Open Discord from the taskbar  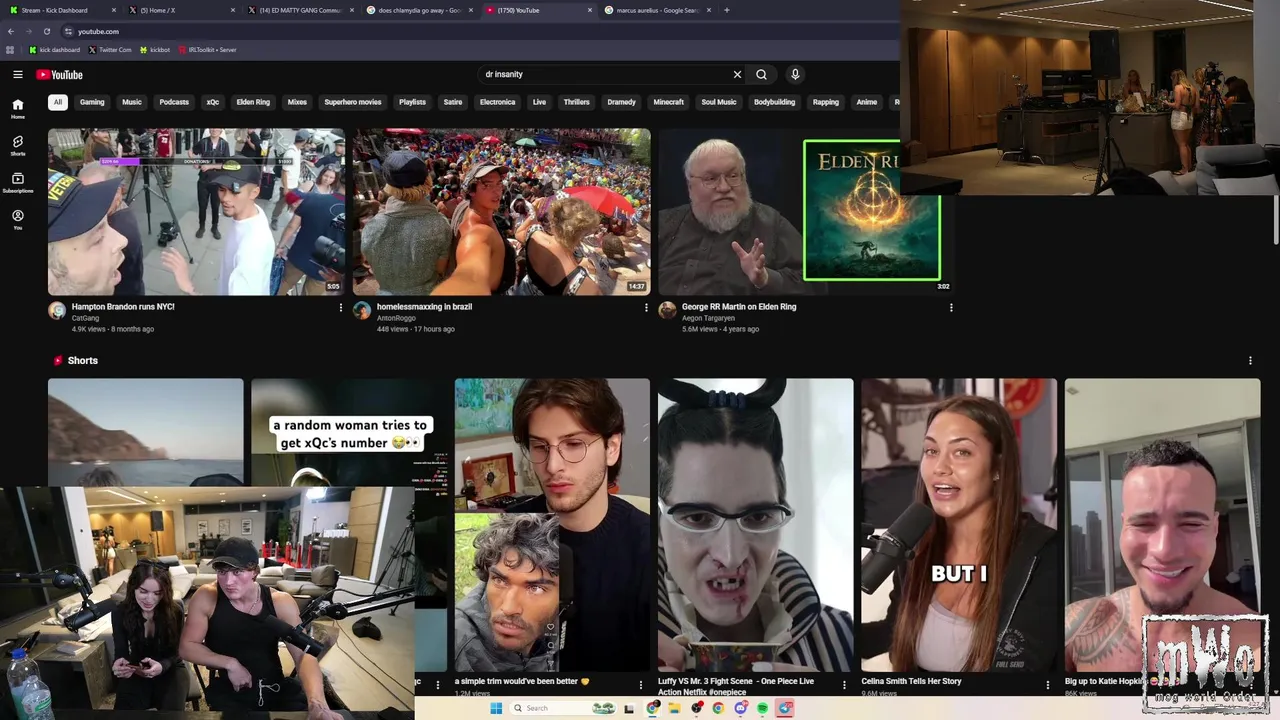(x=740, y=708)
